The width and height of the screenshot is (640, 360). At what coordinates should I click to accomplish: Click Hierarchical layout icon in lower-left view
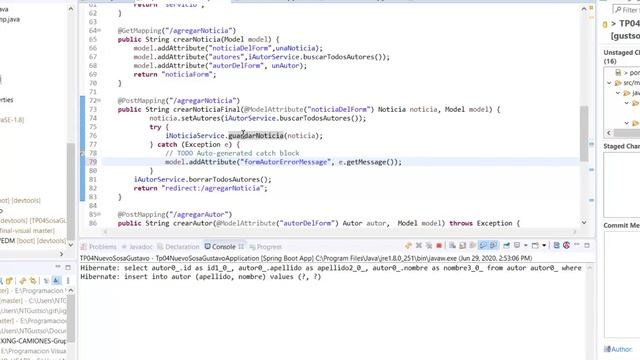[x=46, y=281]
